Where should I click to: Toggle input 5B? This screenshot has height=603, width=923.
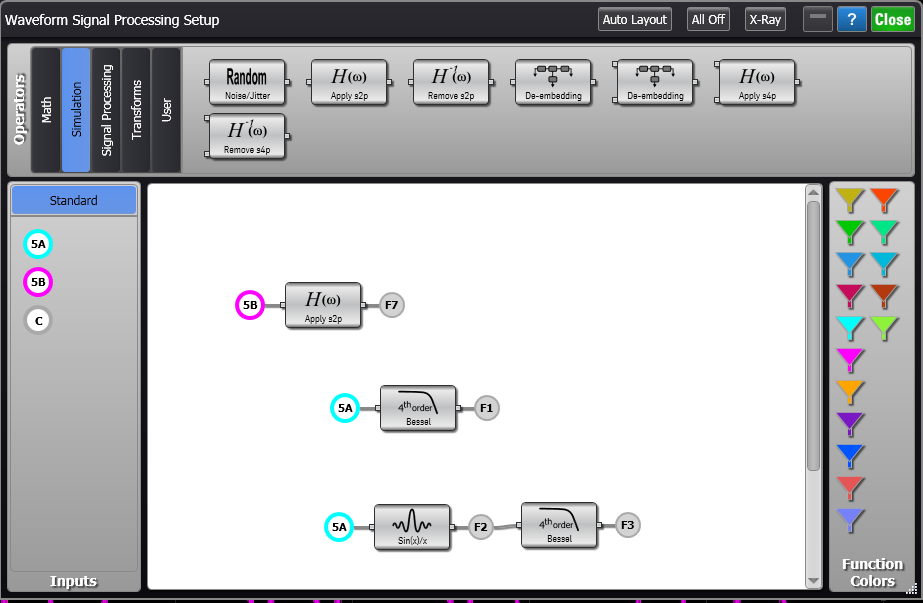point(37,282)
